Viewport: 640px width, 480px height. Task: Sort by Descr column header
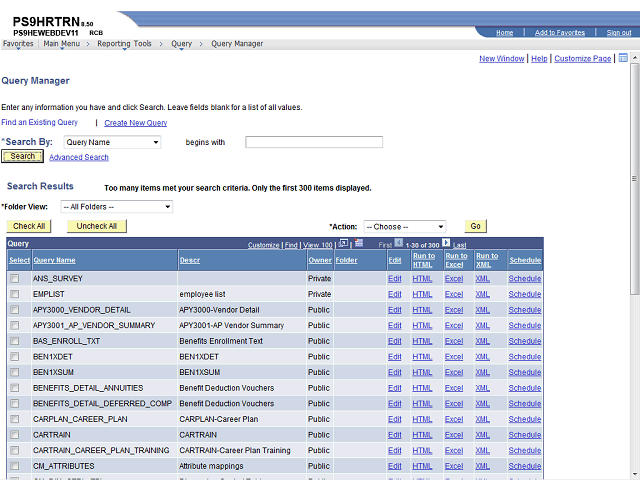coord(190,260)
